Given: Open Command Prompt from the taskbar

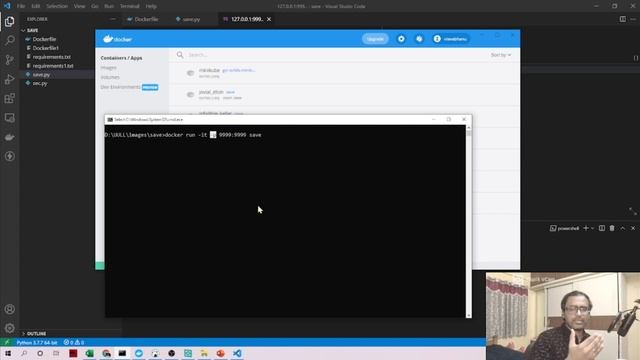Looking at the screenshot, I should [x=122, y=353].
